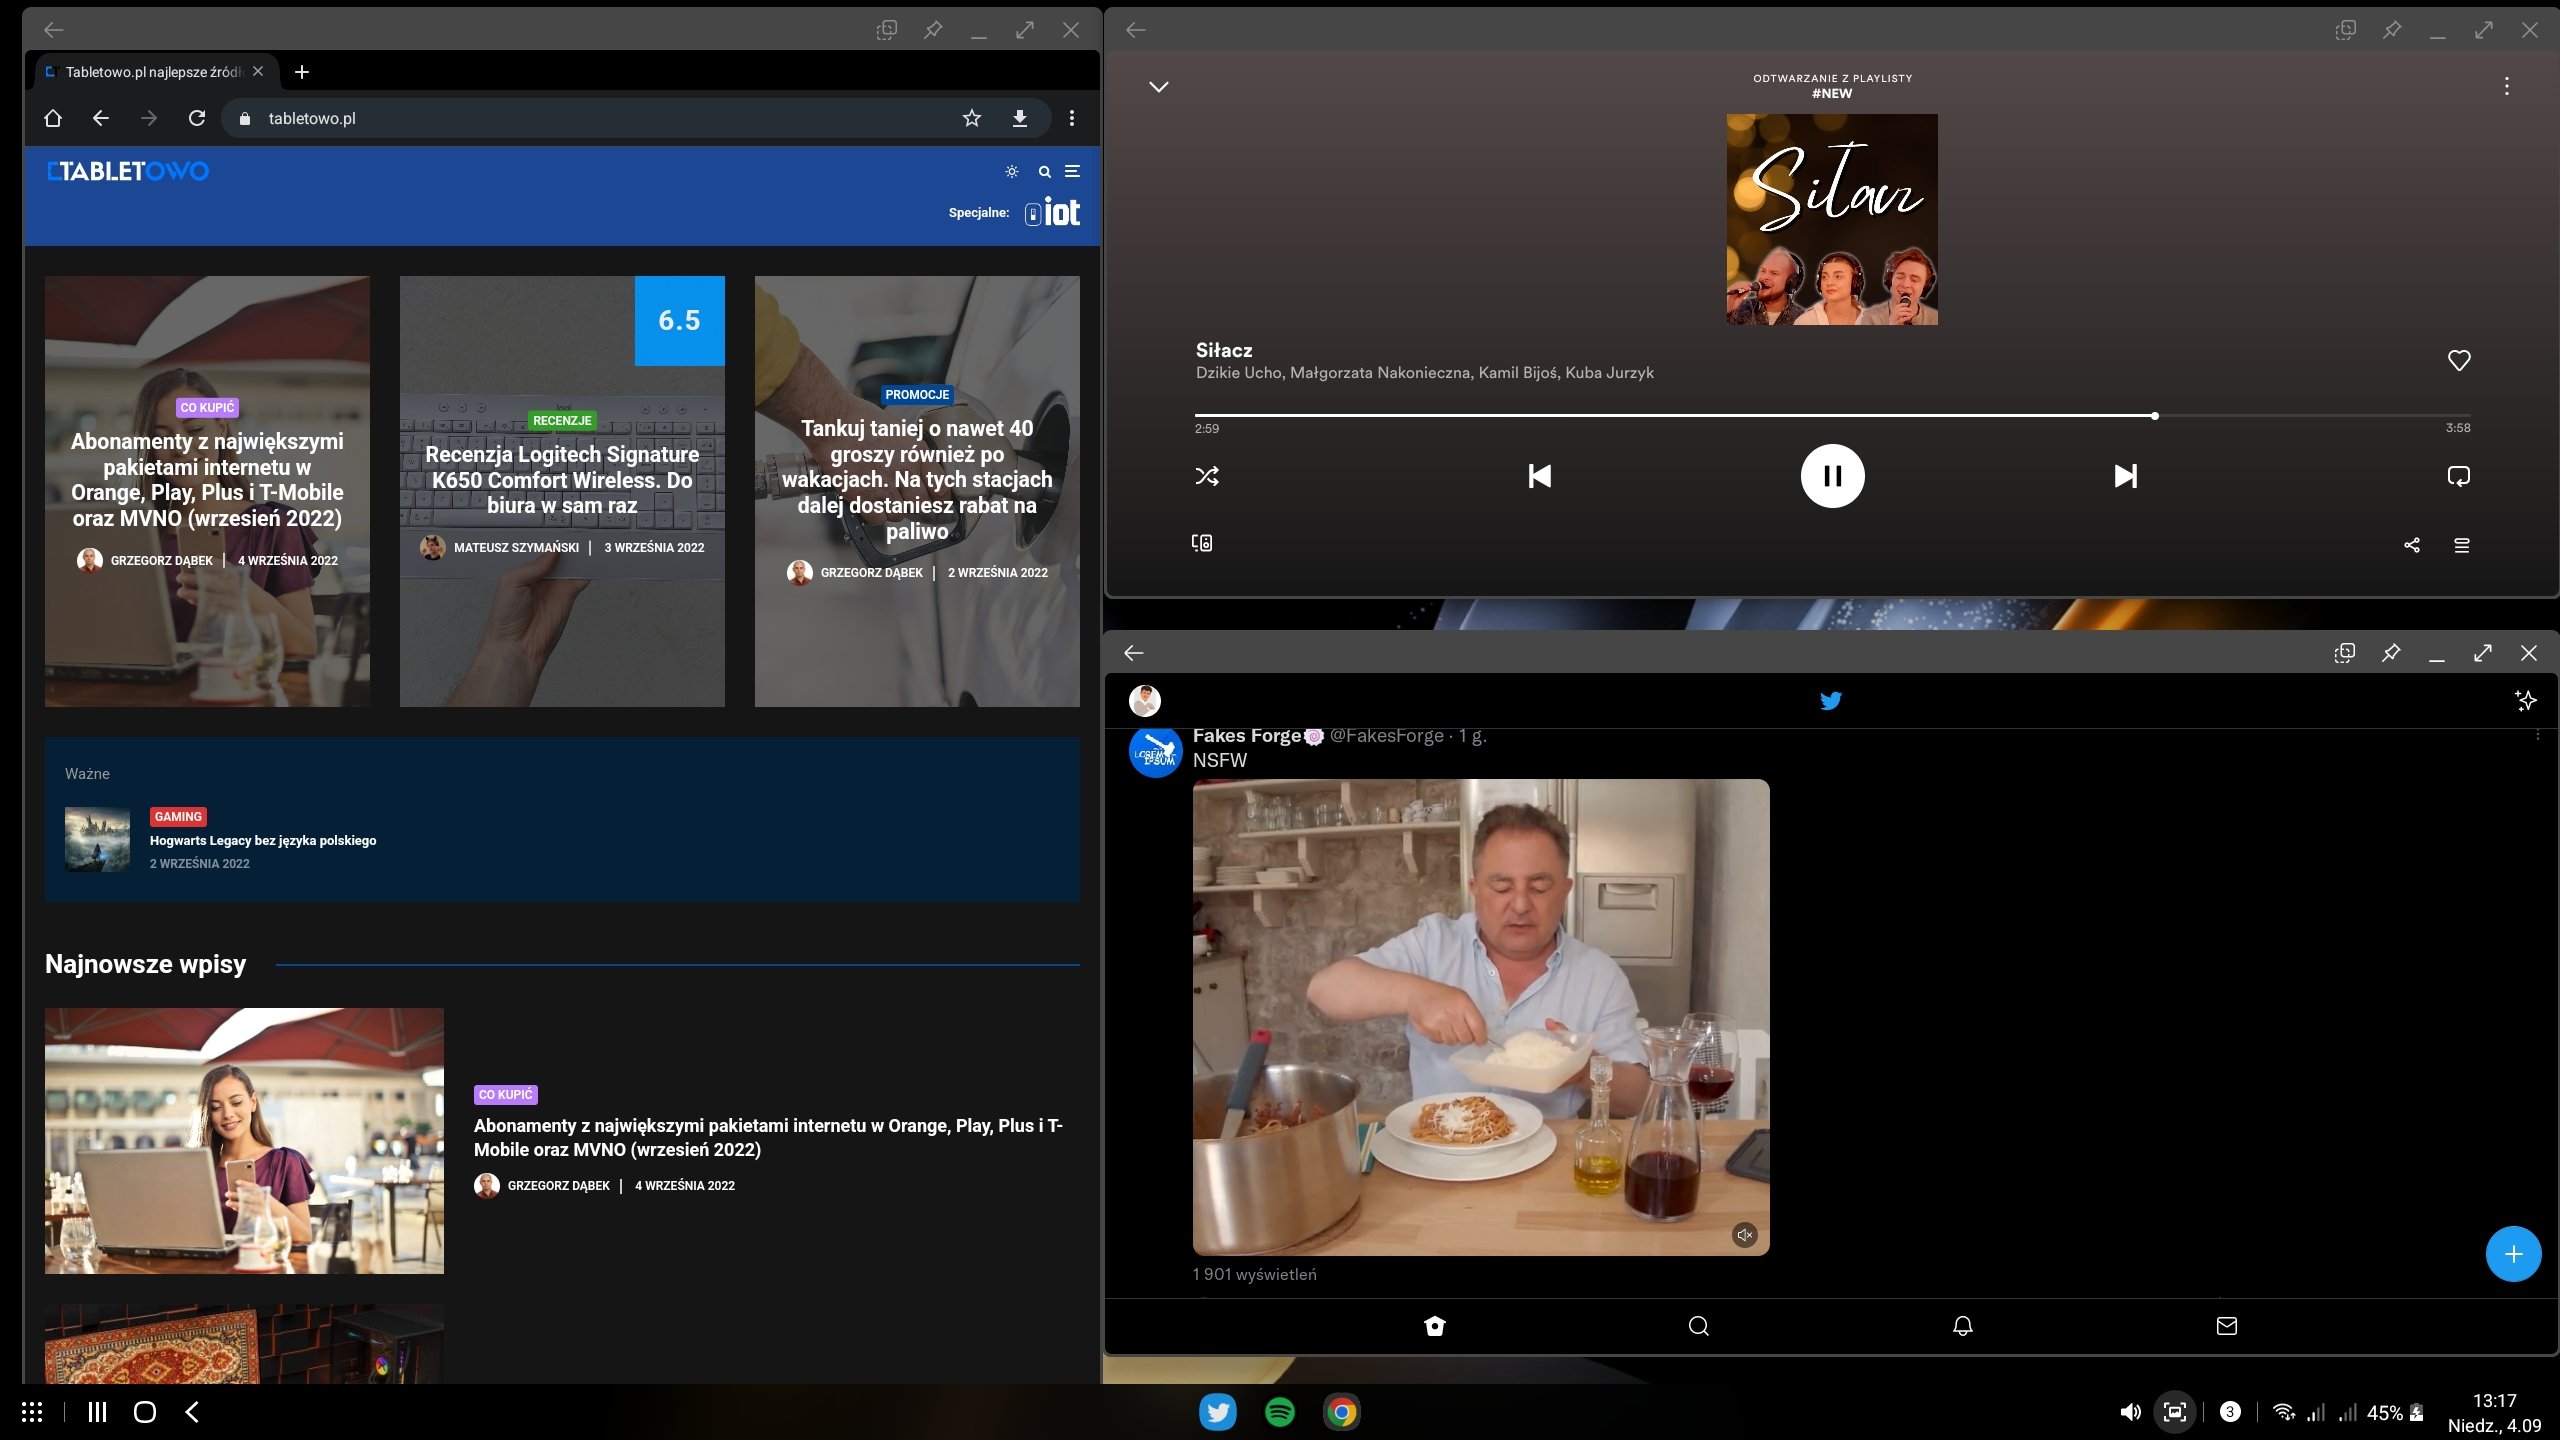Click the Siłacz album cover
The height and width of the screenshot is (1440, 2560).
pyautogui.click(x=1832, y=219)
